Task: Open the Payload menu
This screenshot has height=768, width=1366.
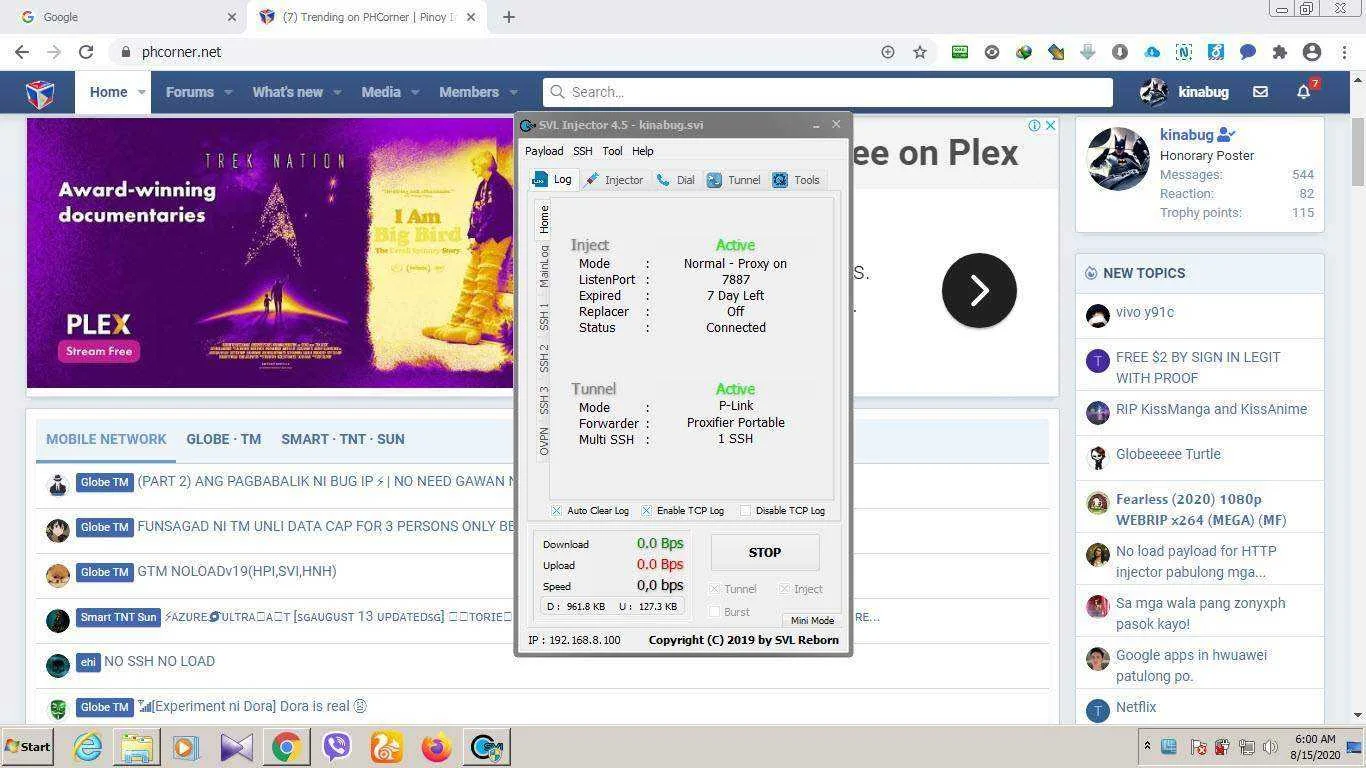Action: pyautogui.click(x=544, y=151)
